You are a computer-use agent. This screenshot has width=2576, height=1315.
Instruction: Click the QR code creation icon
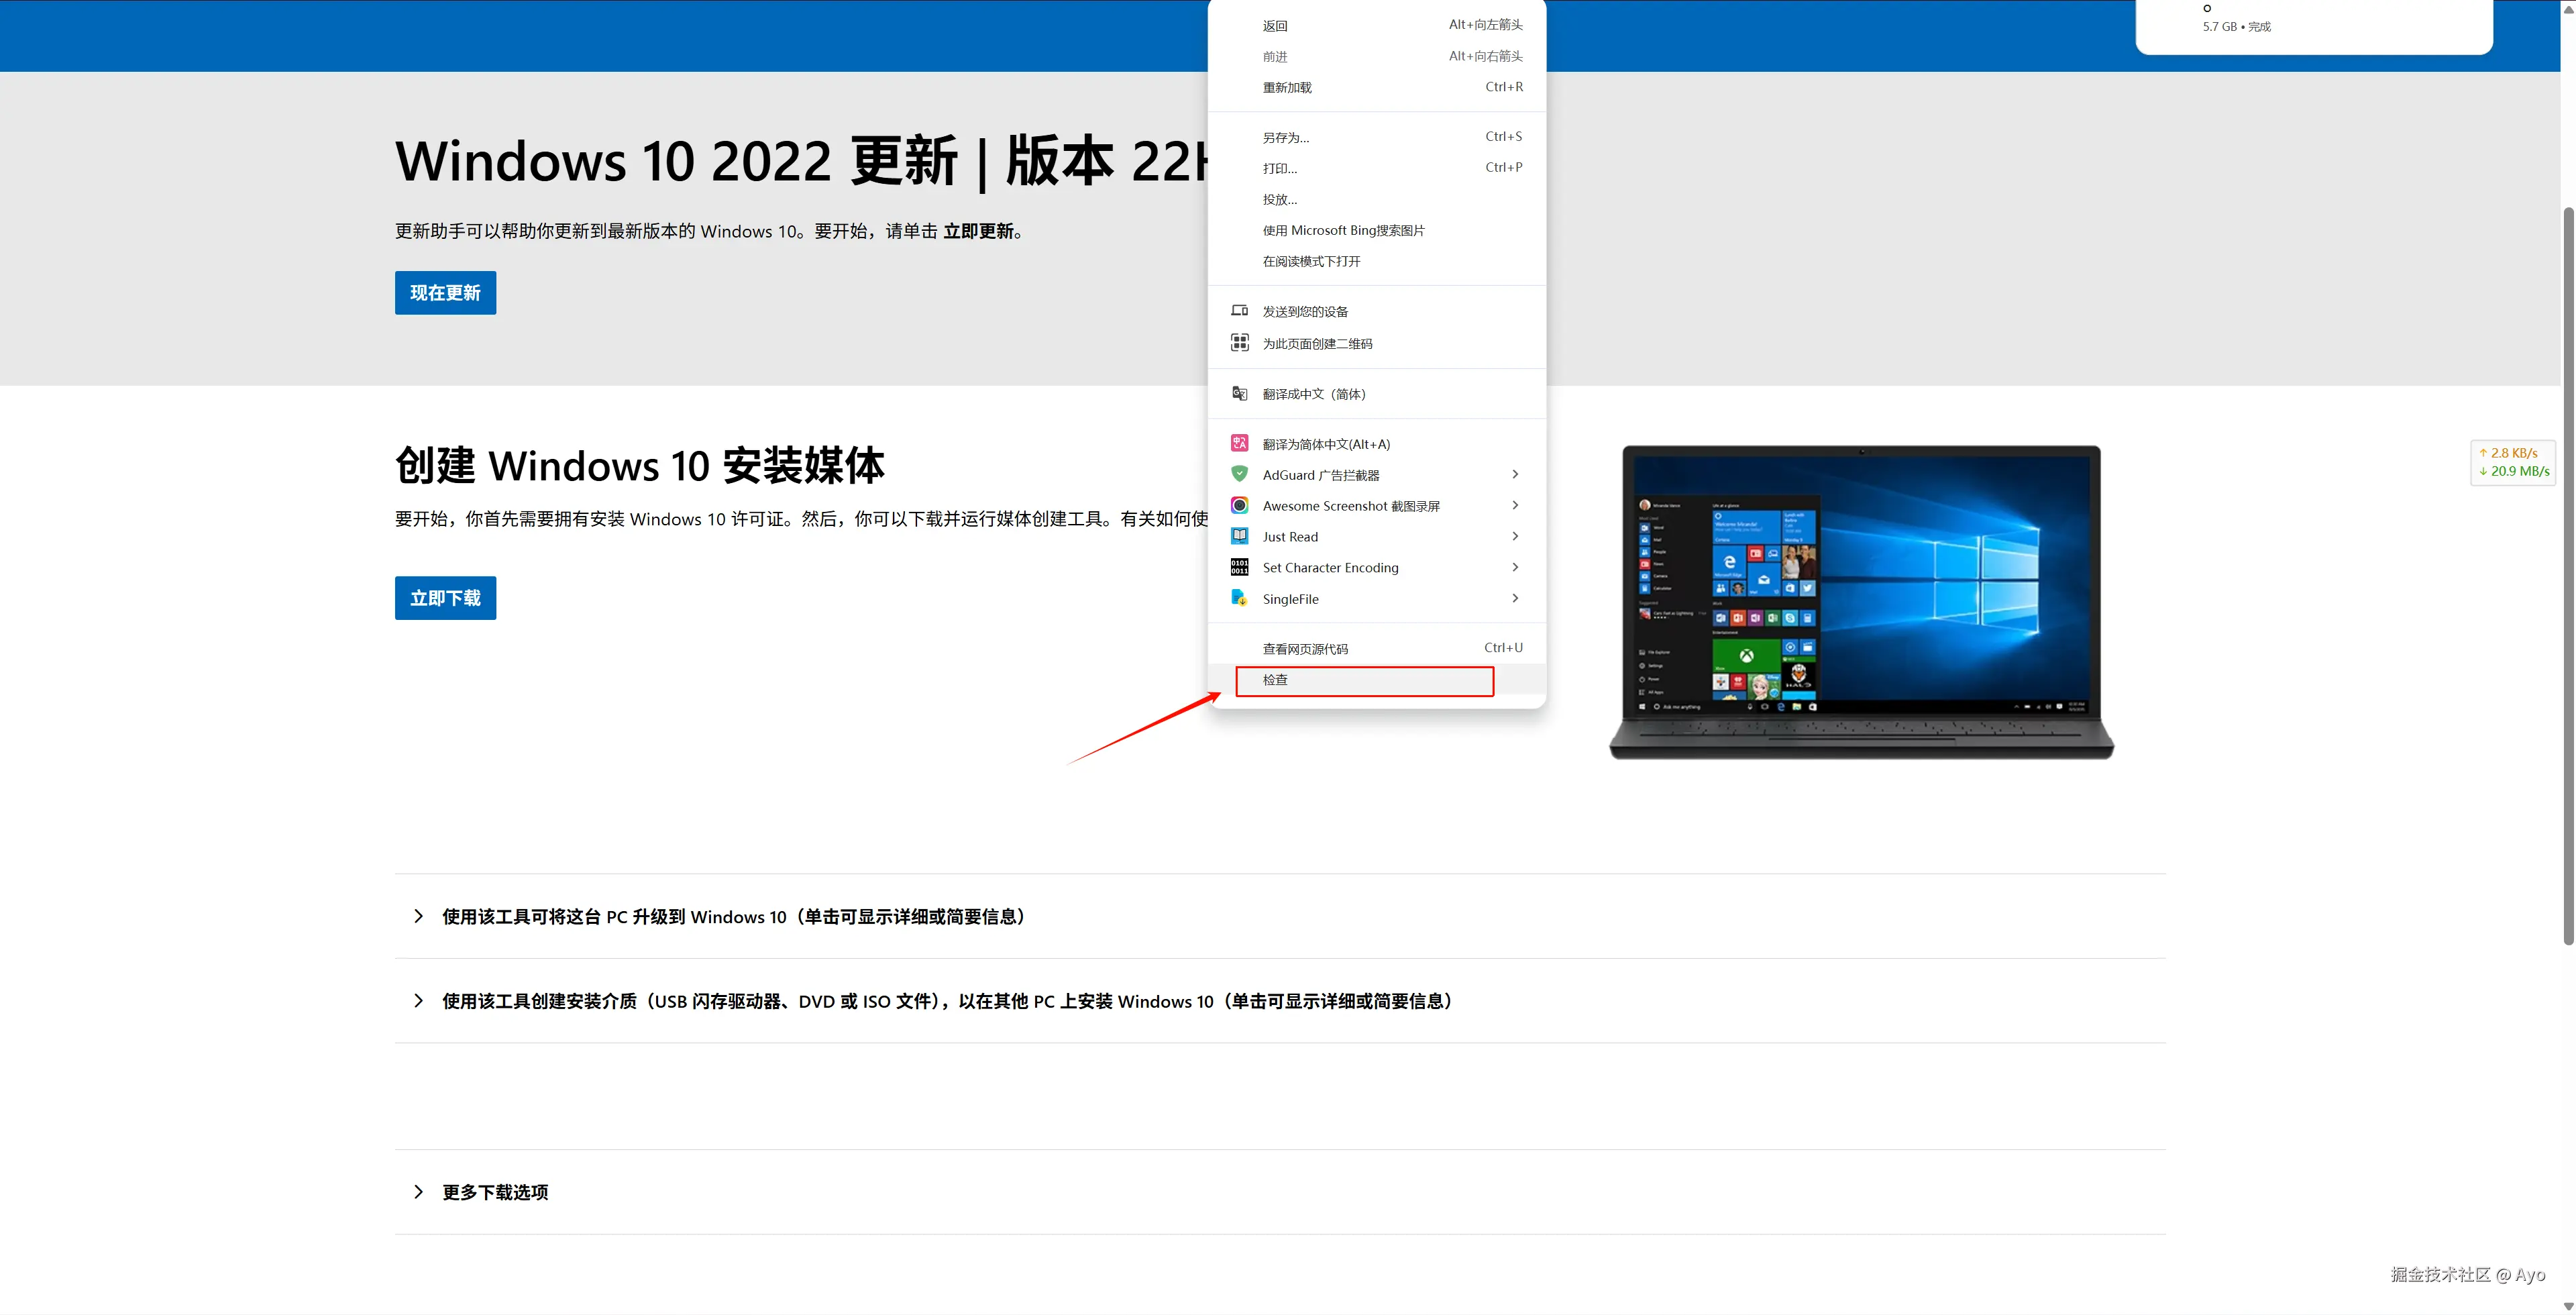tap(1239, 343)
